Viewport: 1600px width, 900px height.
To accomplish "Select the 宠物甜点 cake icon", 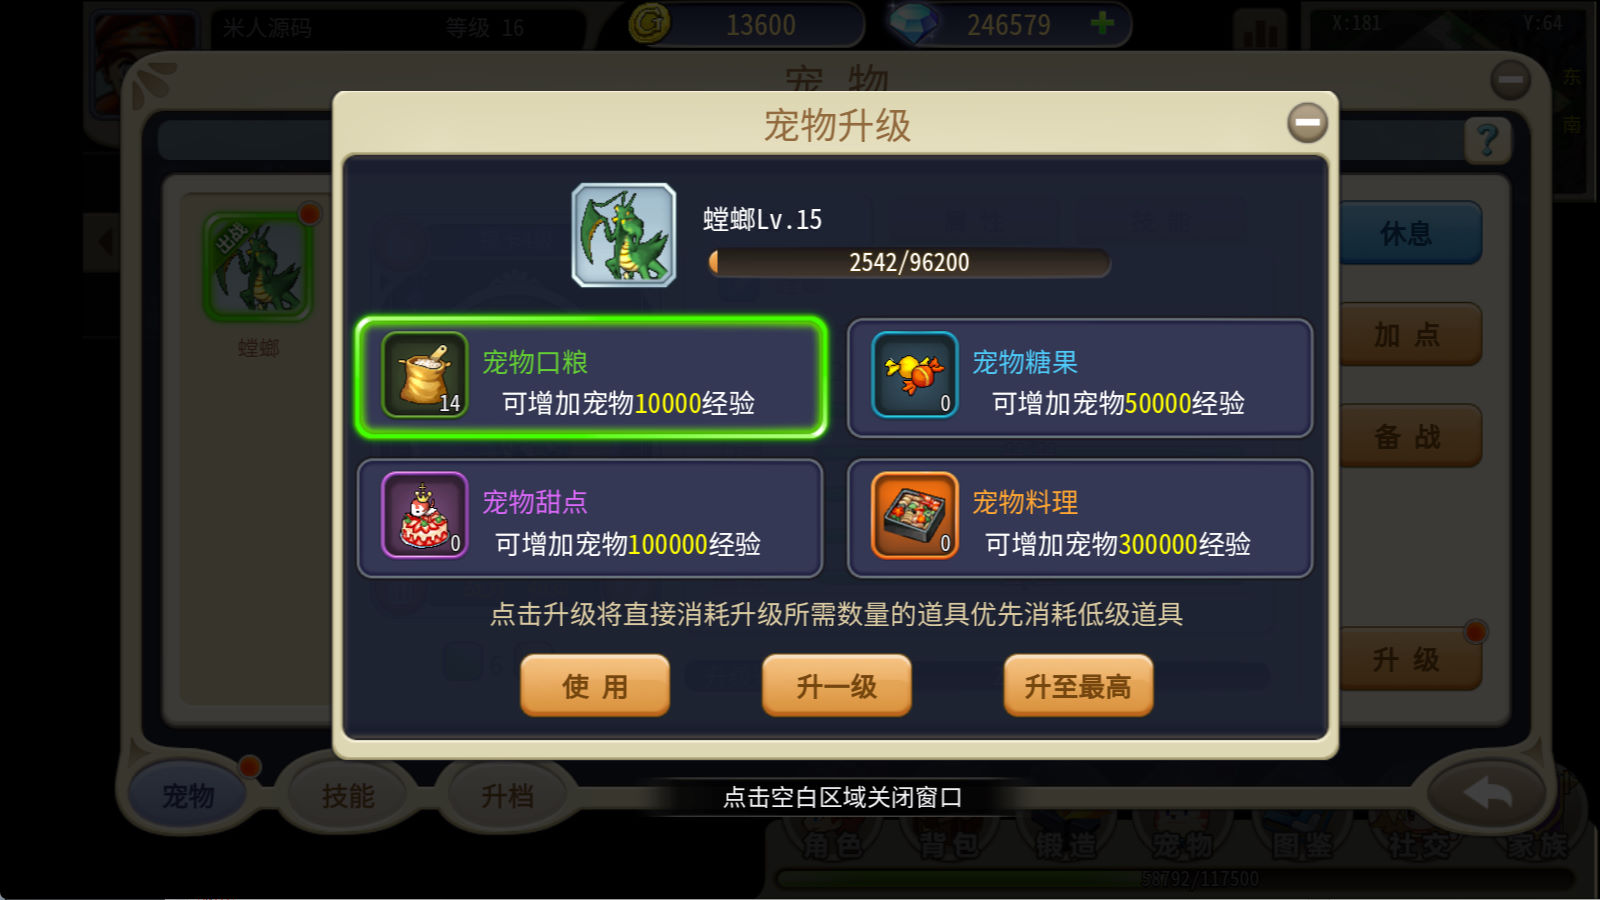I will click(425, 515).
